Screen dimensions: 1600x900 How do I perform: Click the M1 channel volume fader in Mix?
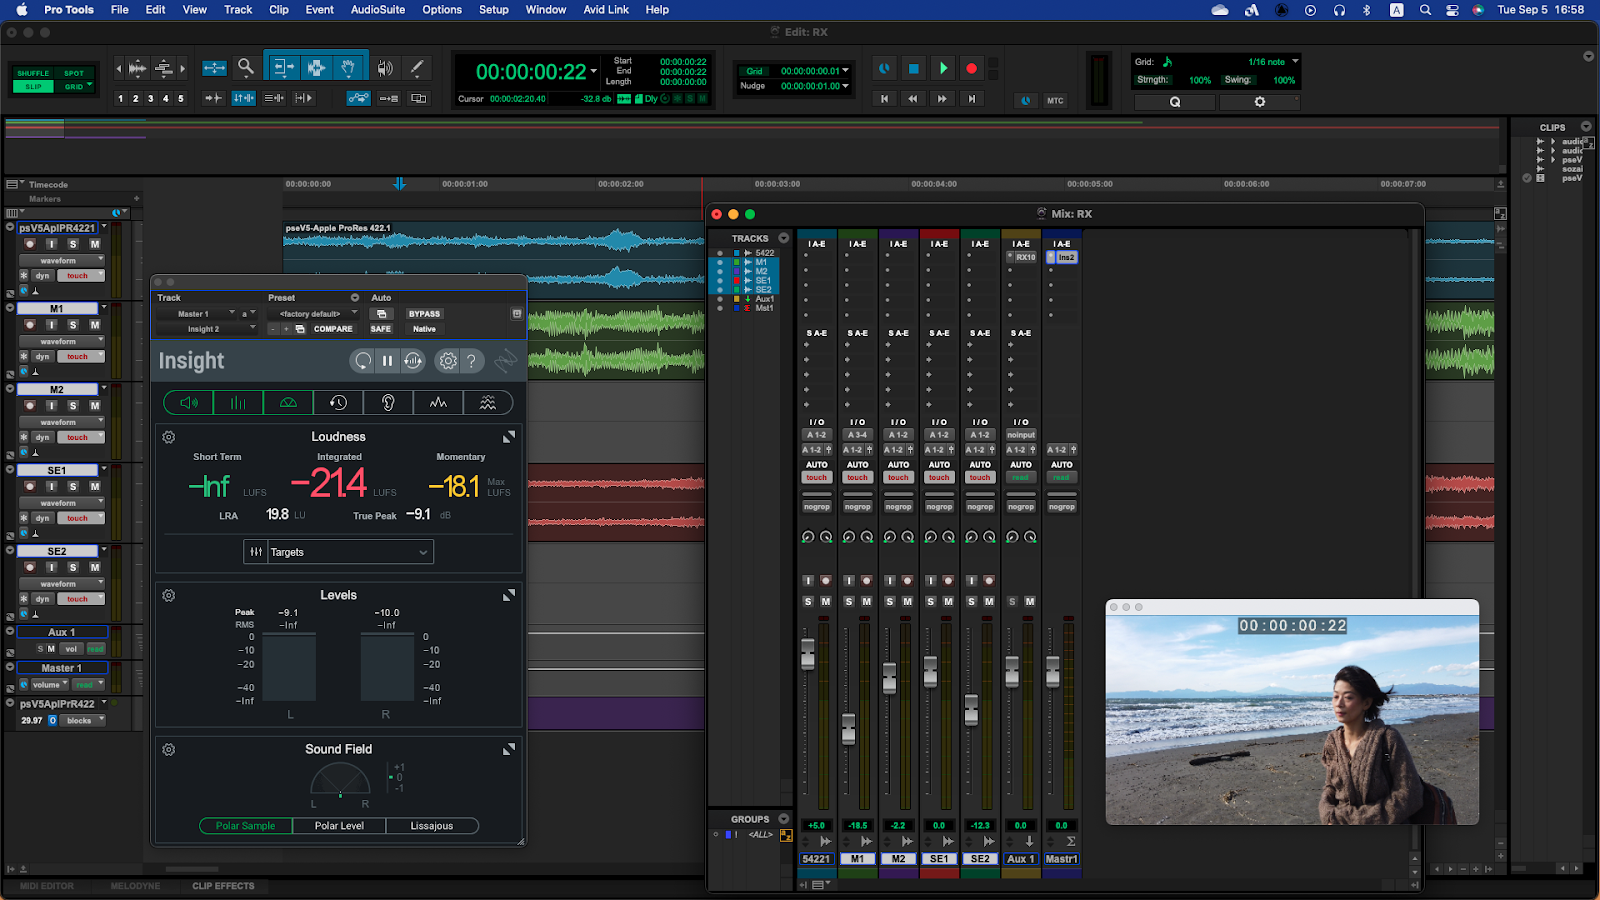click(849, 729)
